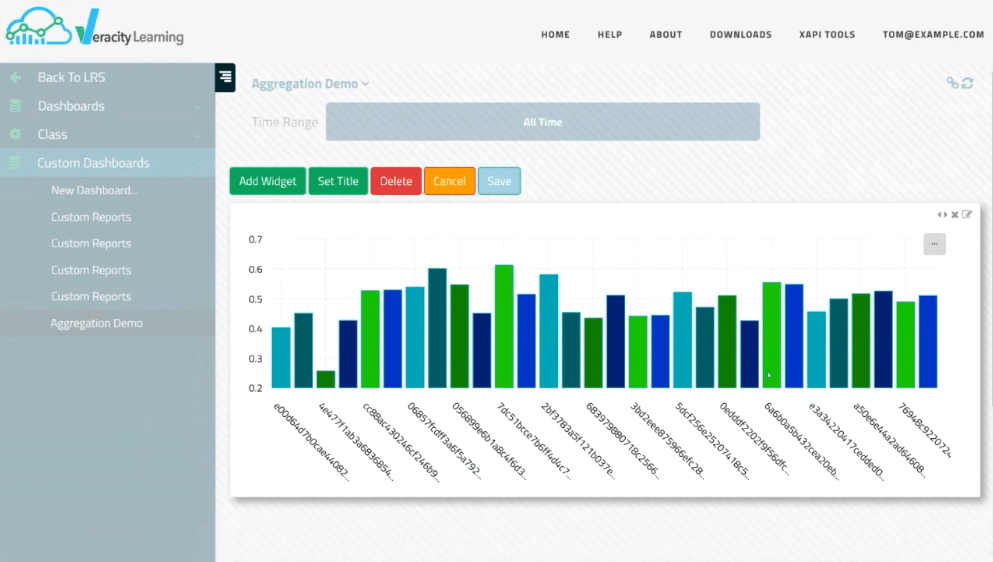Click the Set Title button
This screenshot has width=993, height=562.
click(338, 181)
